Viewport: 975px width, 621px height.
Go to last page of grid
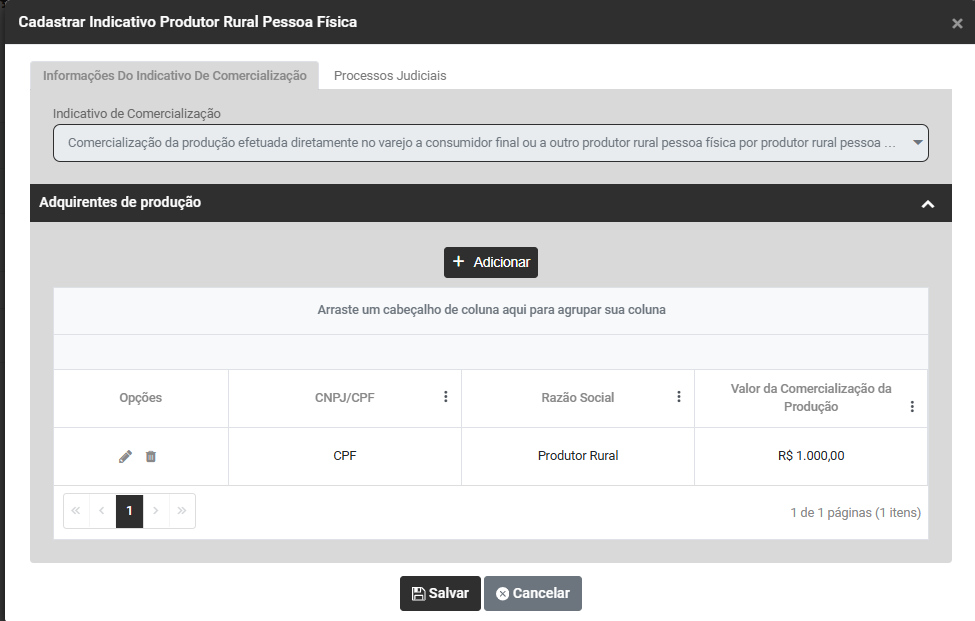click(x=182, y=510)
